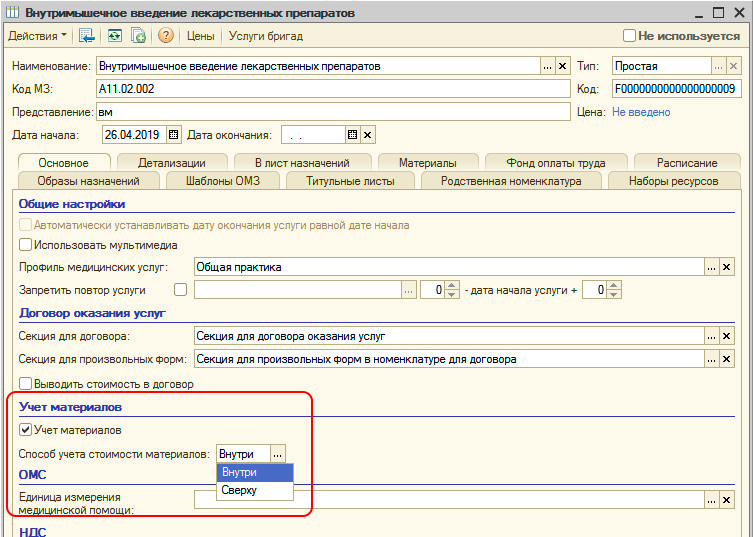Switch to the Материалы tab
Screen dimensions: 753x537
click(427, 163)
